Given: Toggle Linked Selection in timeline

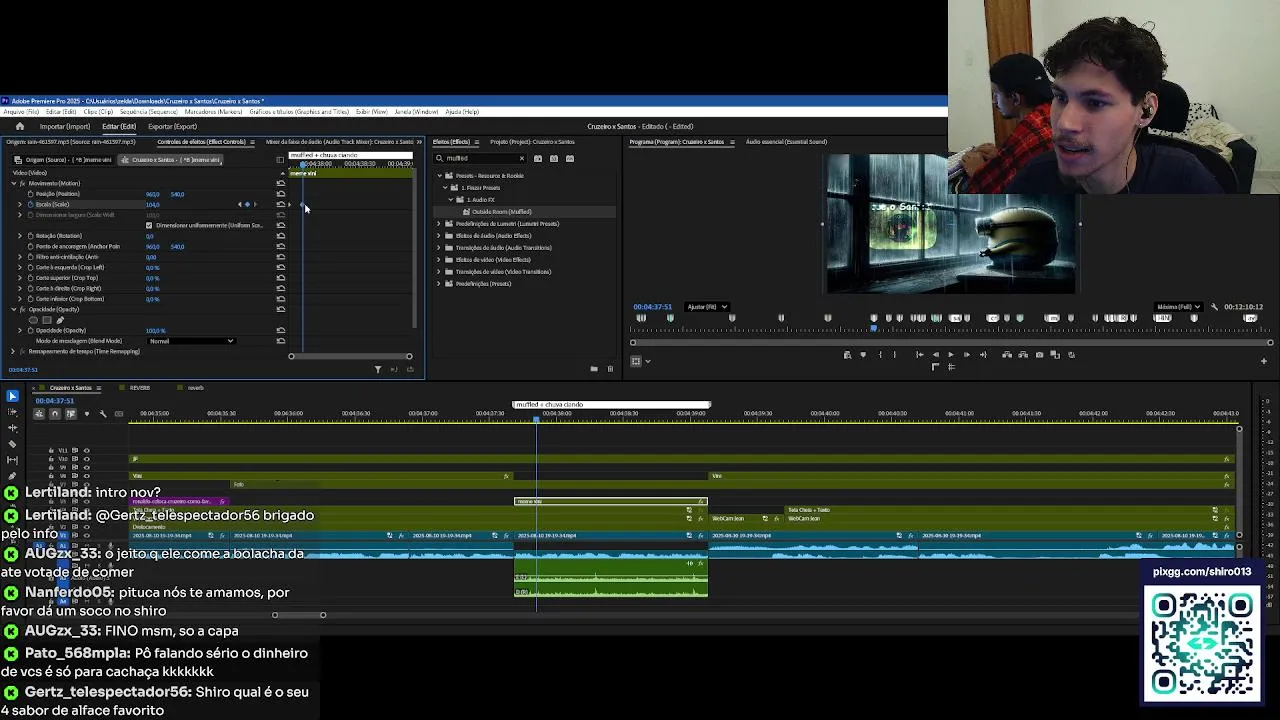Looking at the screenshot, I should click(x=71, y=414).
